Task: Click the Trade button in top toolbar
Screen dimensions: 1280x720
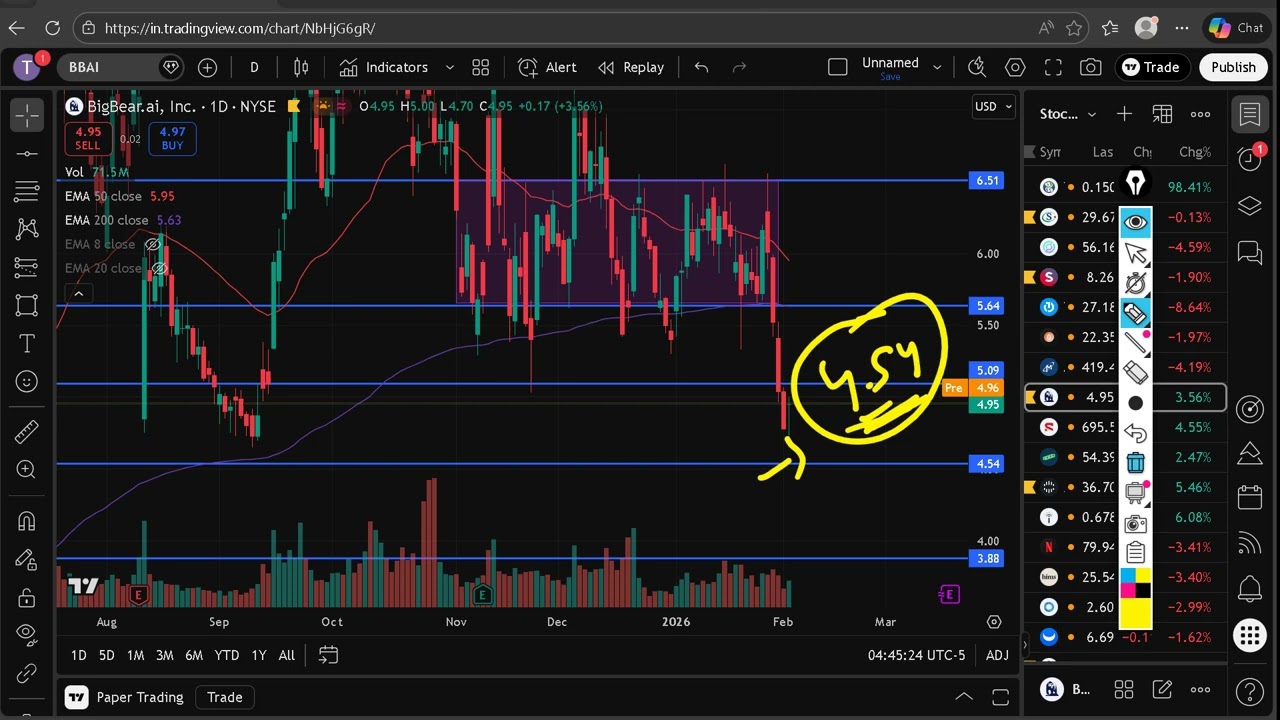Action: tap(1151, 67)
